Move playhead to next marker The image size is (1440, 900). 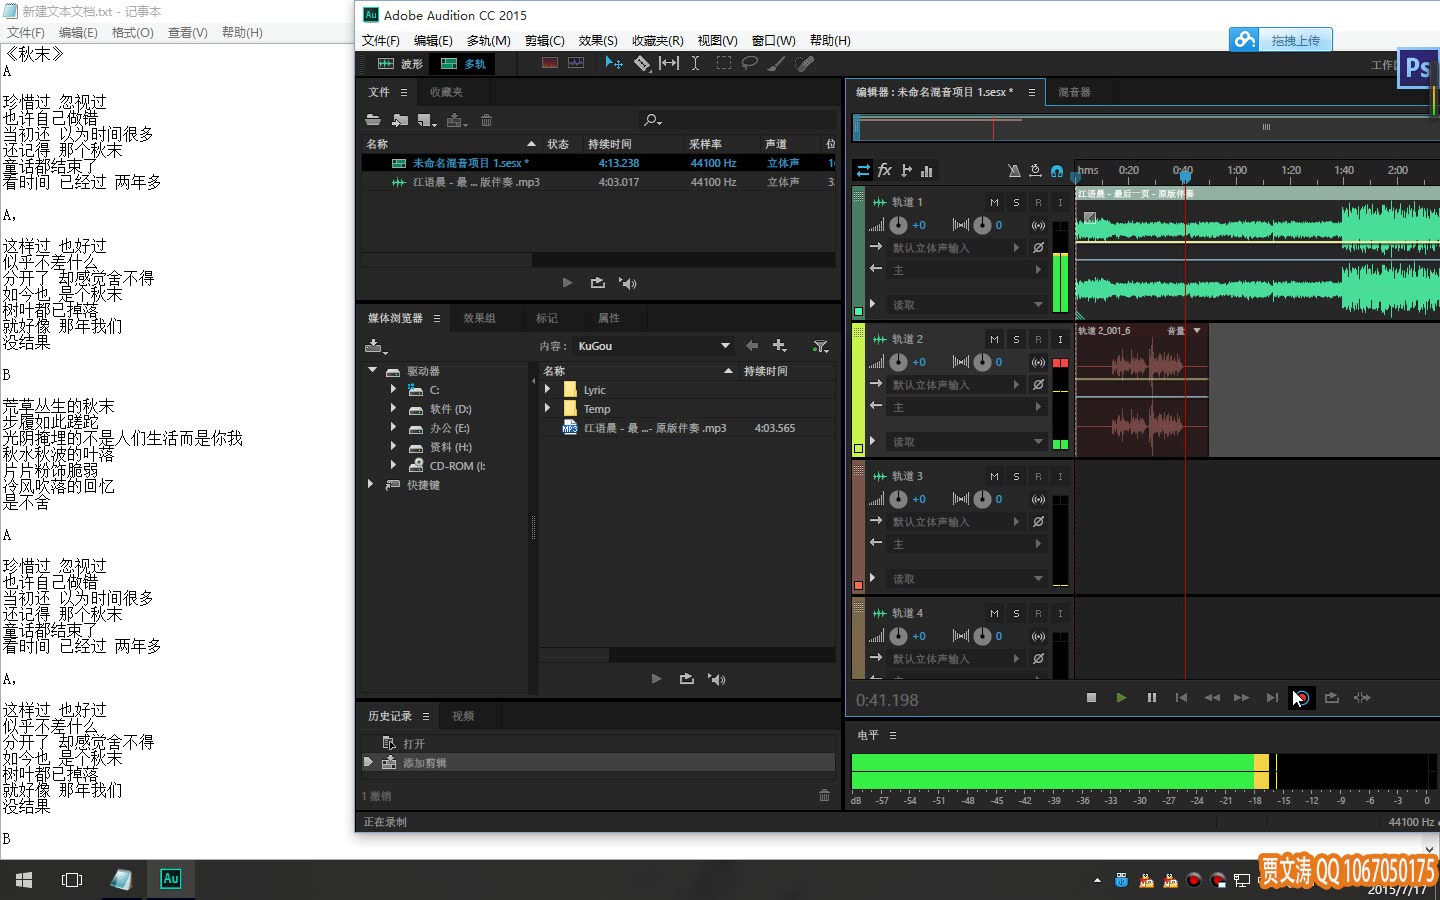(1272, 698)
